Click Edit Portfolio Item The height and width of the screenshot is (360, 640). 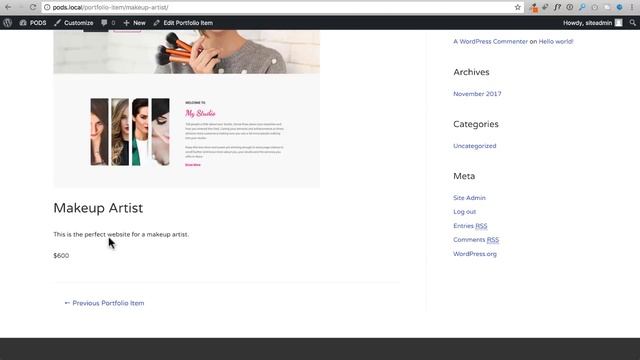coord(183,23)
